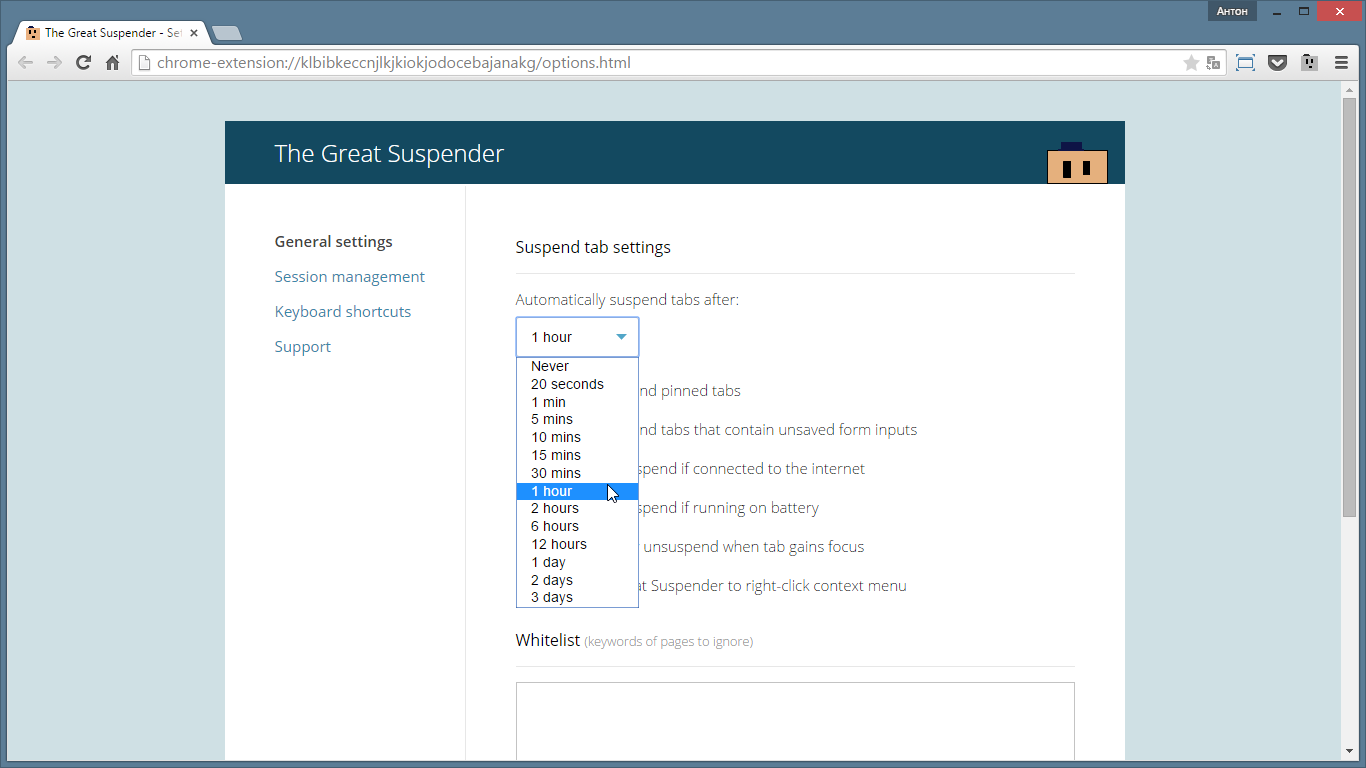This screenshot has width=1366, height=768.
Task: Click the running on battery option label
Action: click(x=729, y=508)
